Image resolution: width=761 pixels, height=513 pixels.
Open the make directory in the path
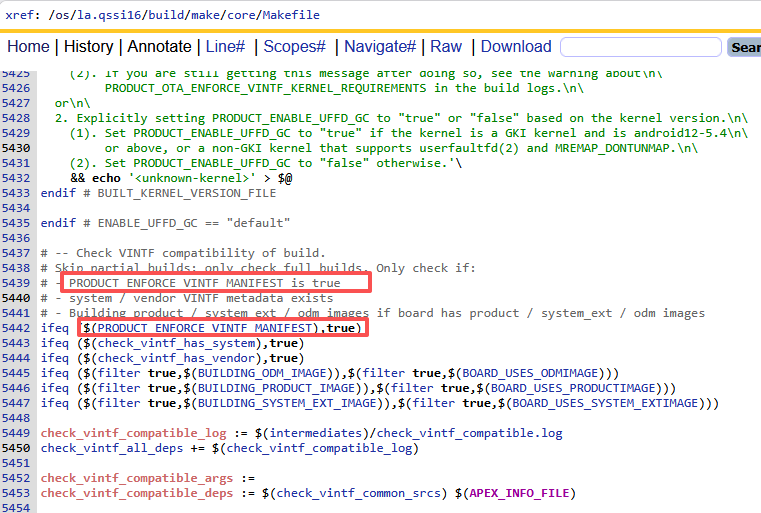point(206,15)
